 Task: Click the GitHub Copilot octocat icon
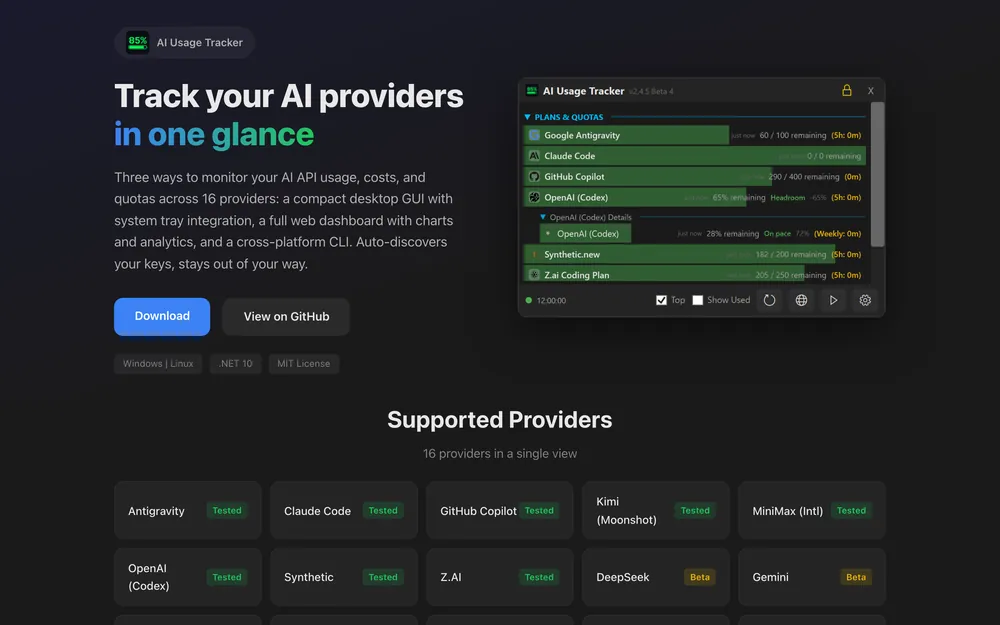pos(534,177)
